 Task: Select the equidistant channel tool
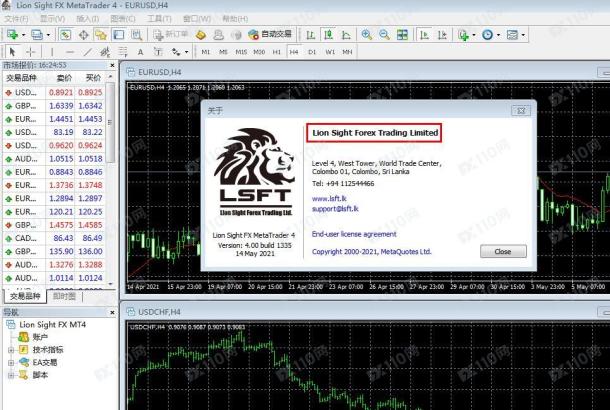pos(105,51)
